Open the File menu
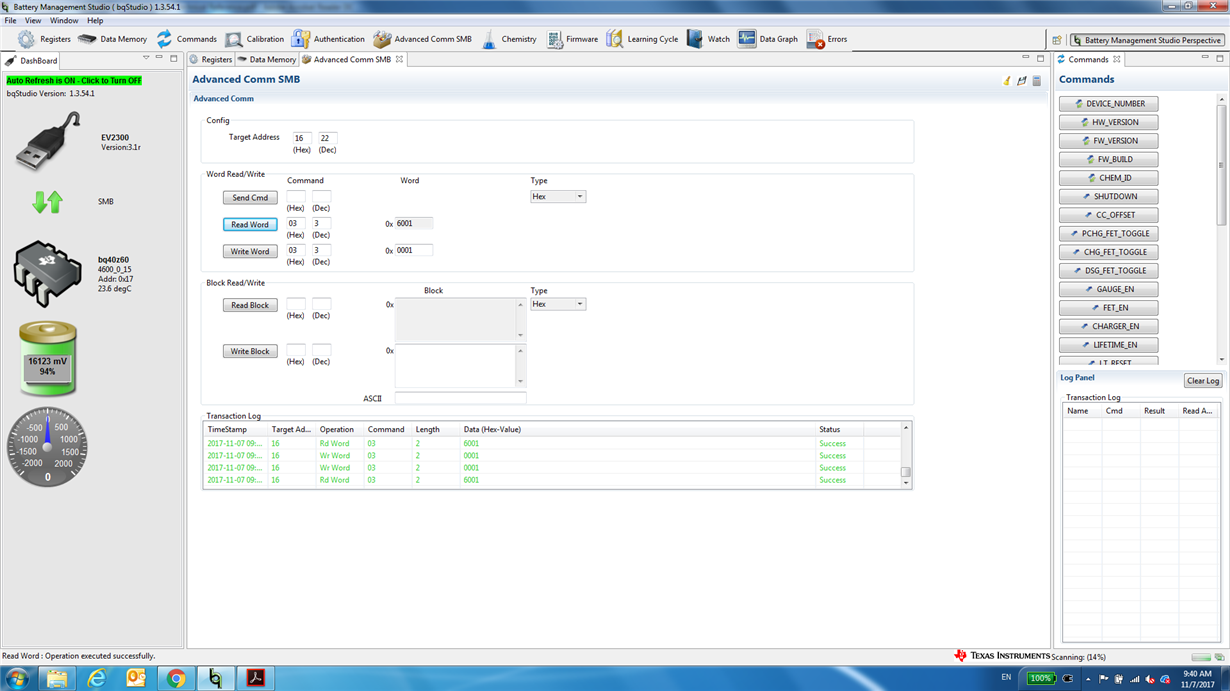This screenshot has width=1230, height=691. click(x=10, y=20)
